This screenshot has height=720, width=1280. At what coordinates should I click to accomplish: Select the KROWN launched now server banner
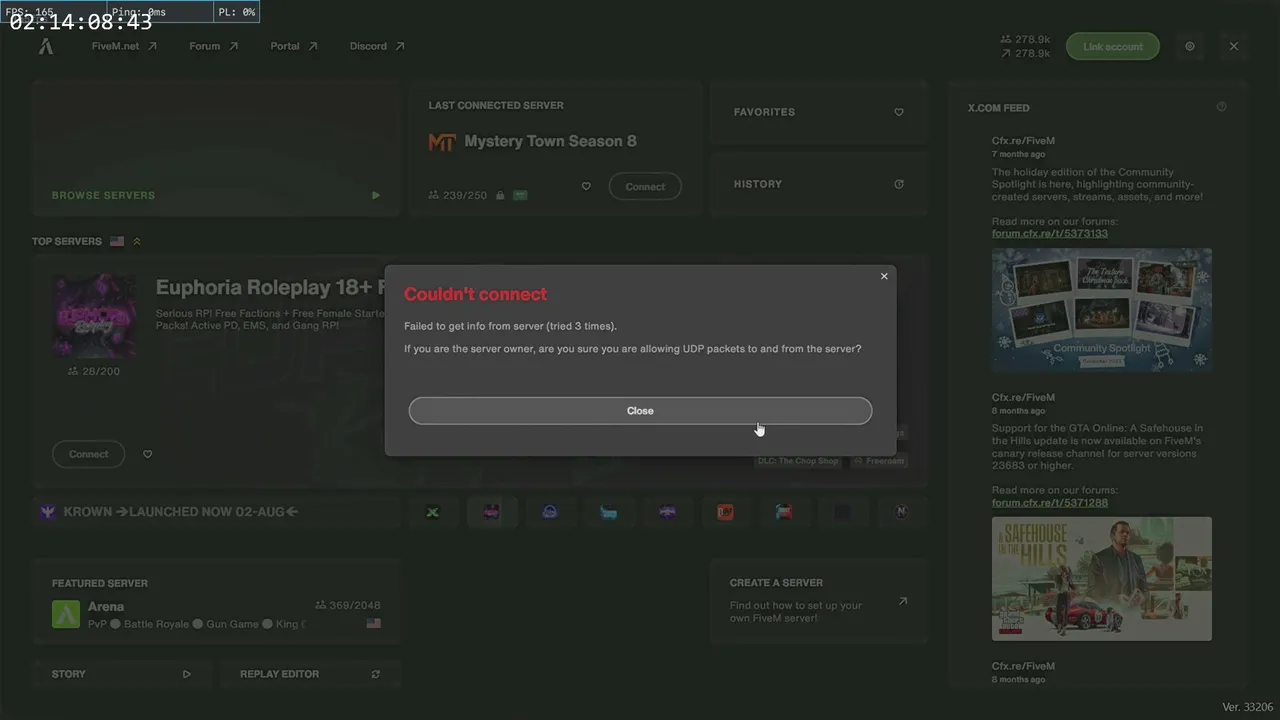[x=216, y=512]
